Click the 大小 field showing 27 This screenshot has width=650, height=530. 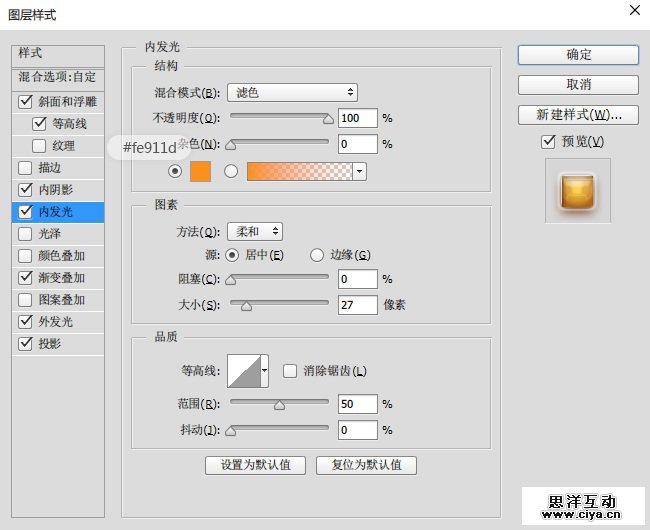pyautogui.click(x=358, y=305)
